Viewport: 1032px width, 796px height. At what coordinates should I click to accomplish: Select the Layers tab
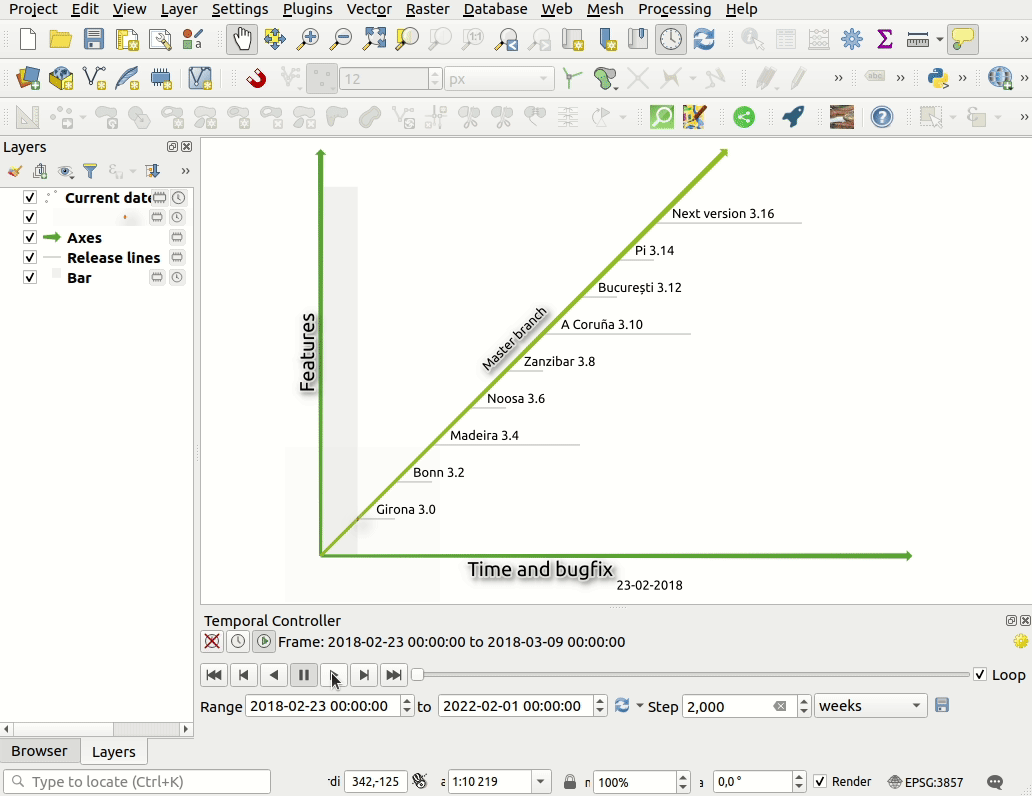[113, 751]
